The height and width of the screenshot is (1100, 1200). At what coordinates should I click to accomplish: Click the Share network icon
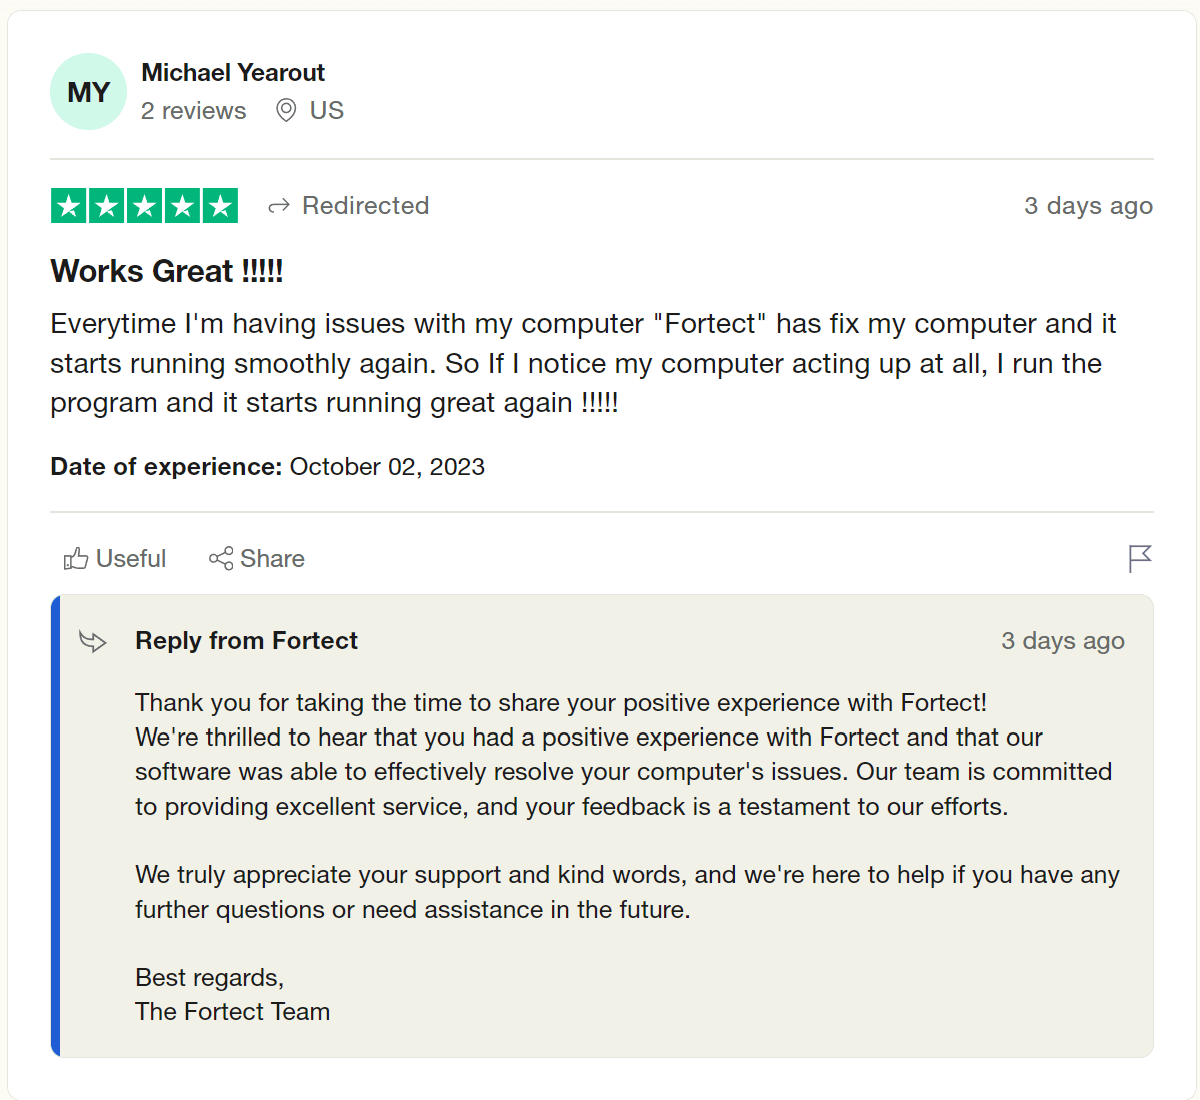(x=221, y=559)
